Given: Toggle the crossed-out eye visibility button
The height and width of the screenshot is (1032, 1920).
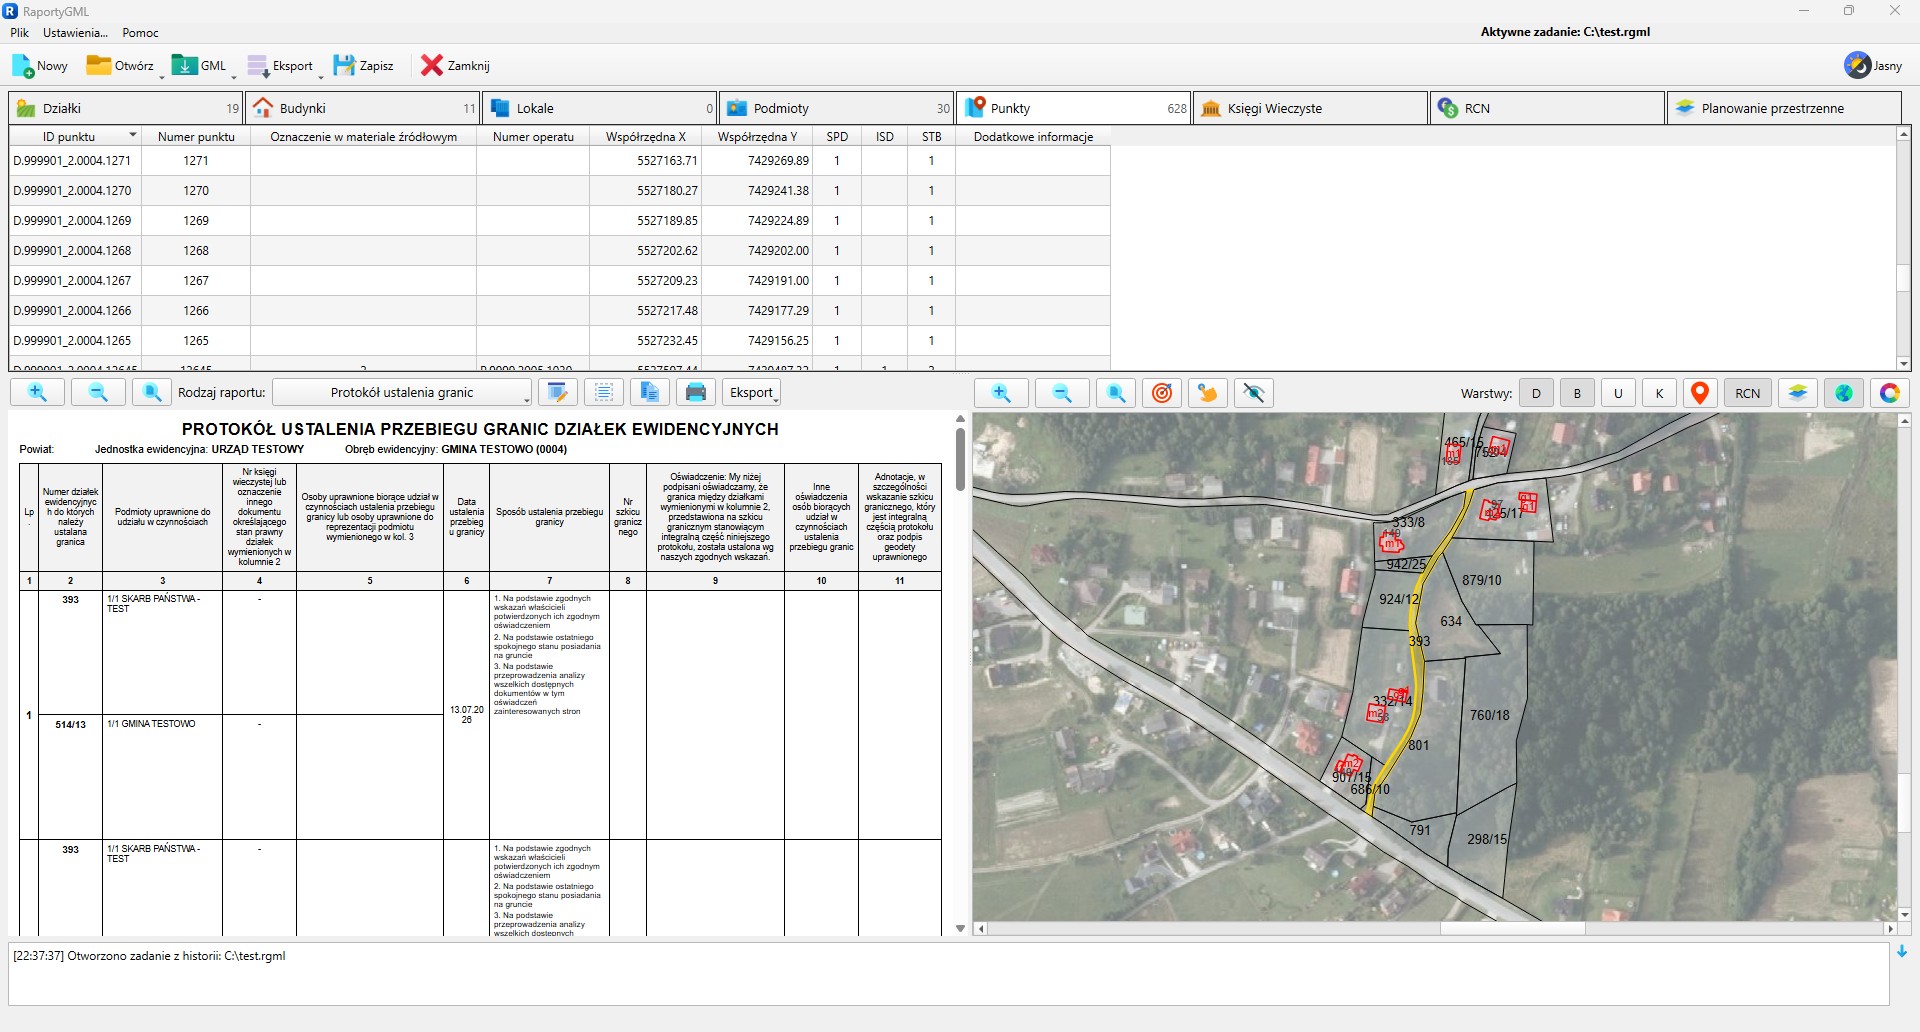Looking at the screenshot, I should click(1254, 393).
